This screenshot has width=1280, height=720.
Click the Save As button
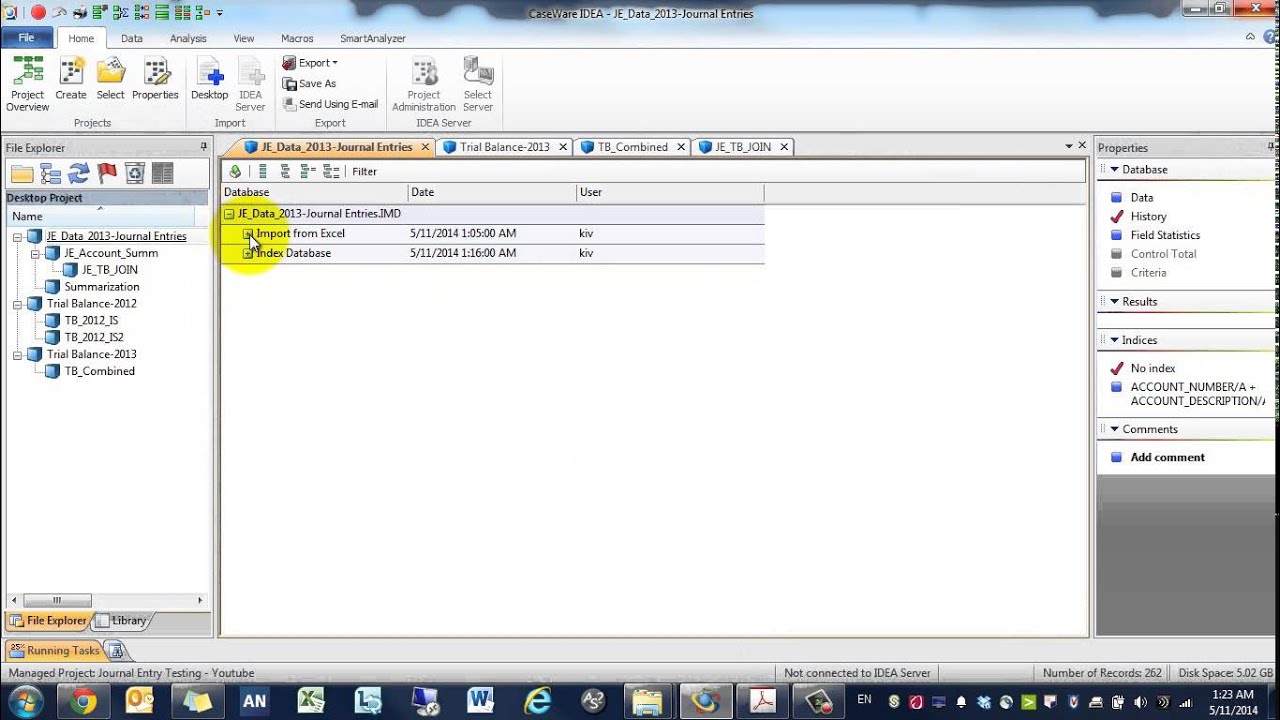[x=309, y=84]
